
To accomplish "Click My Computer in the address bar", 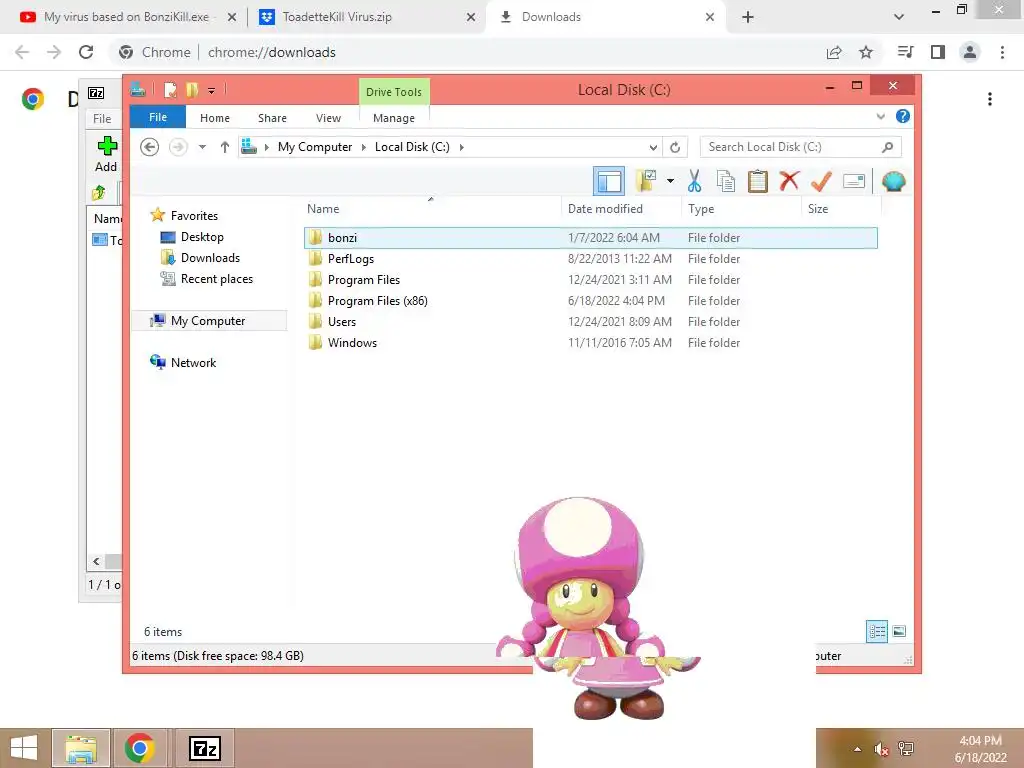I will pyautogui.click(x=315, y=147).
